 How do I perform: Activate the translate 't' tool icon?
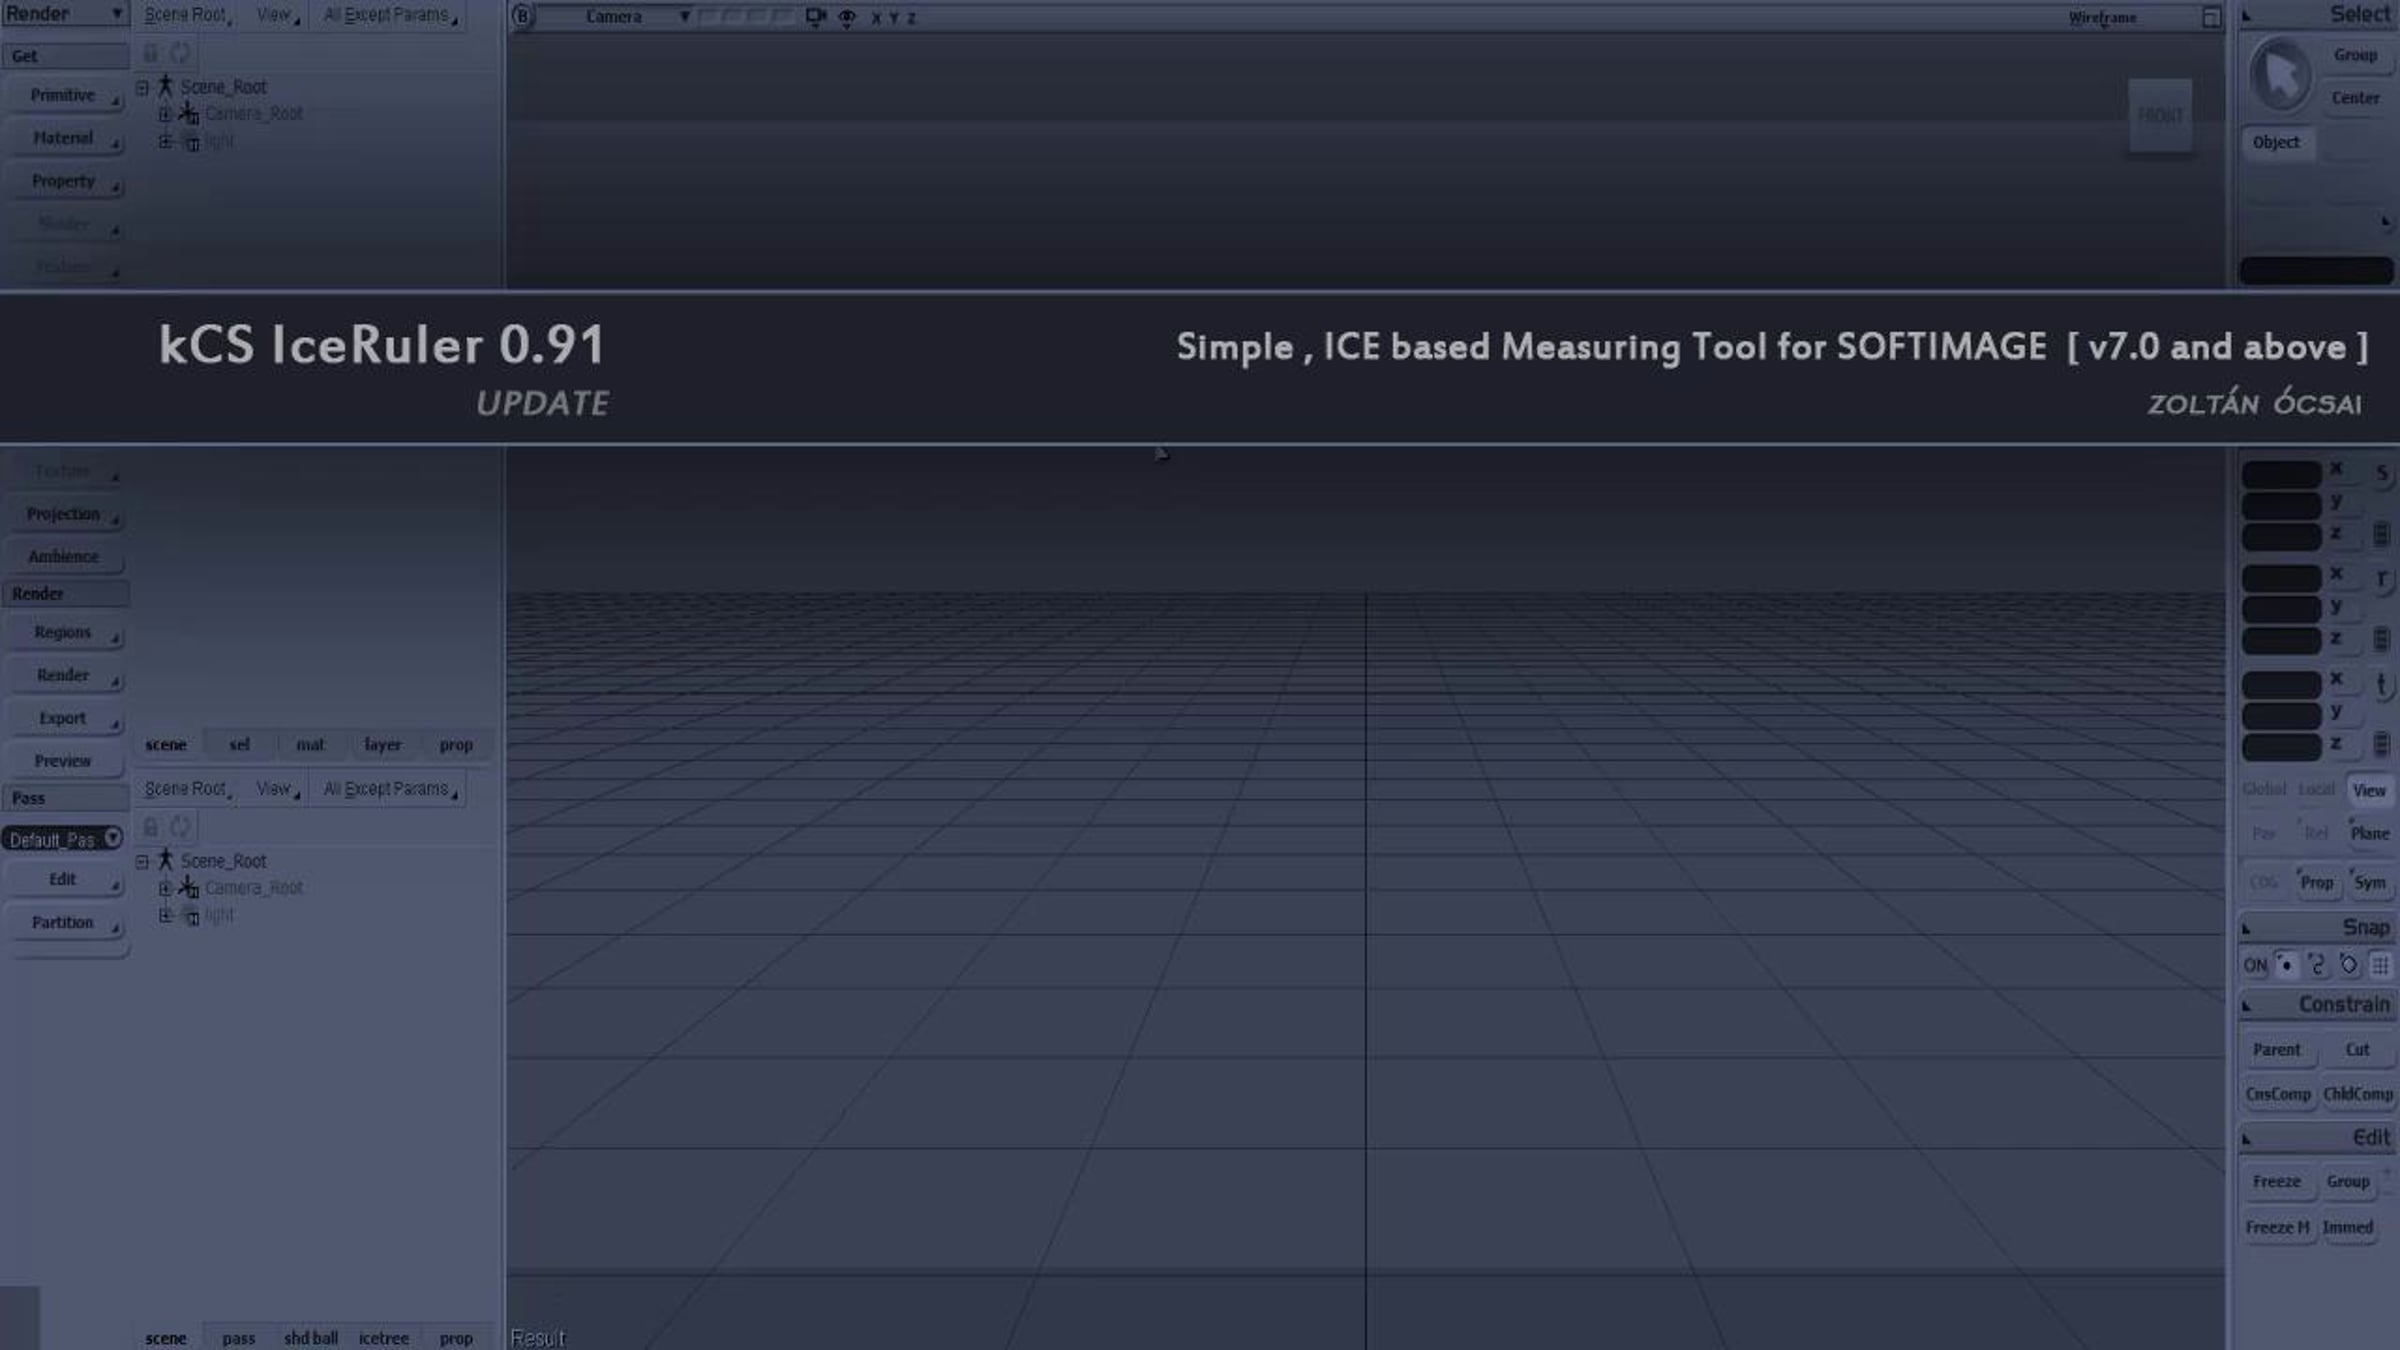pos(2381,685)
